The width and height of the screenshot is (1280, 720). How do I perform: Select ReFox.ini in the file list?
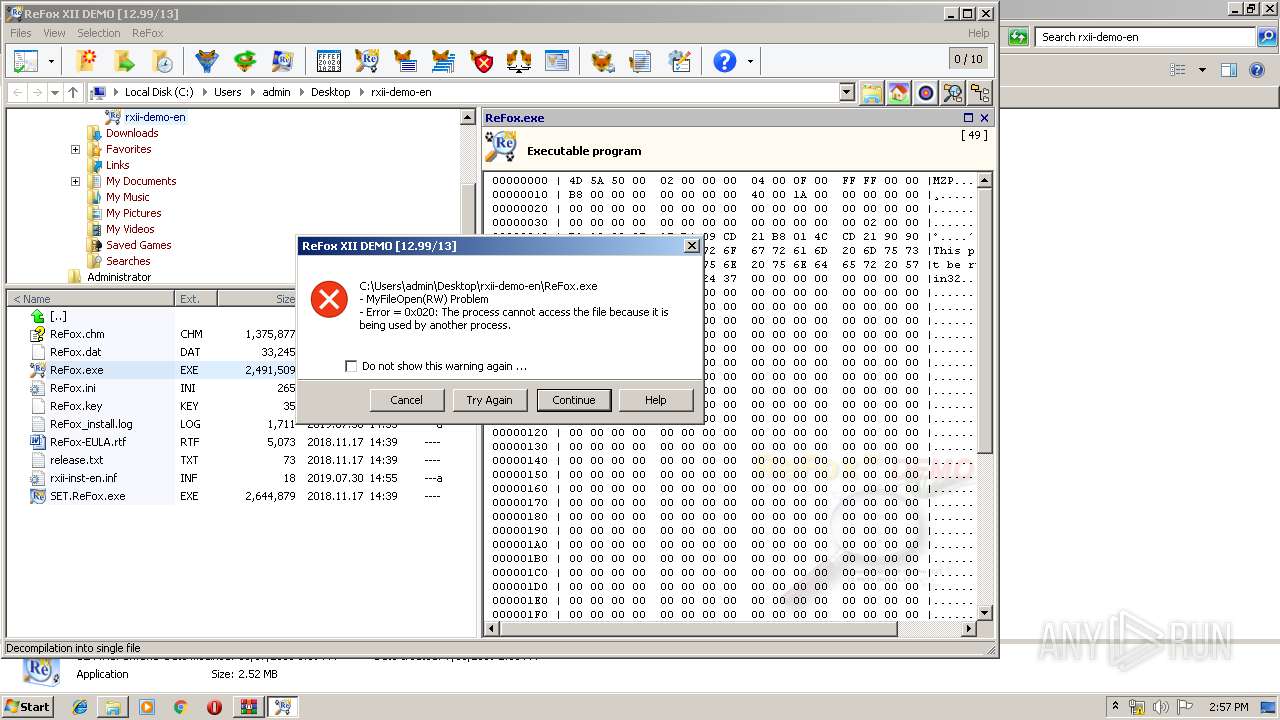coord(73,388)
